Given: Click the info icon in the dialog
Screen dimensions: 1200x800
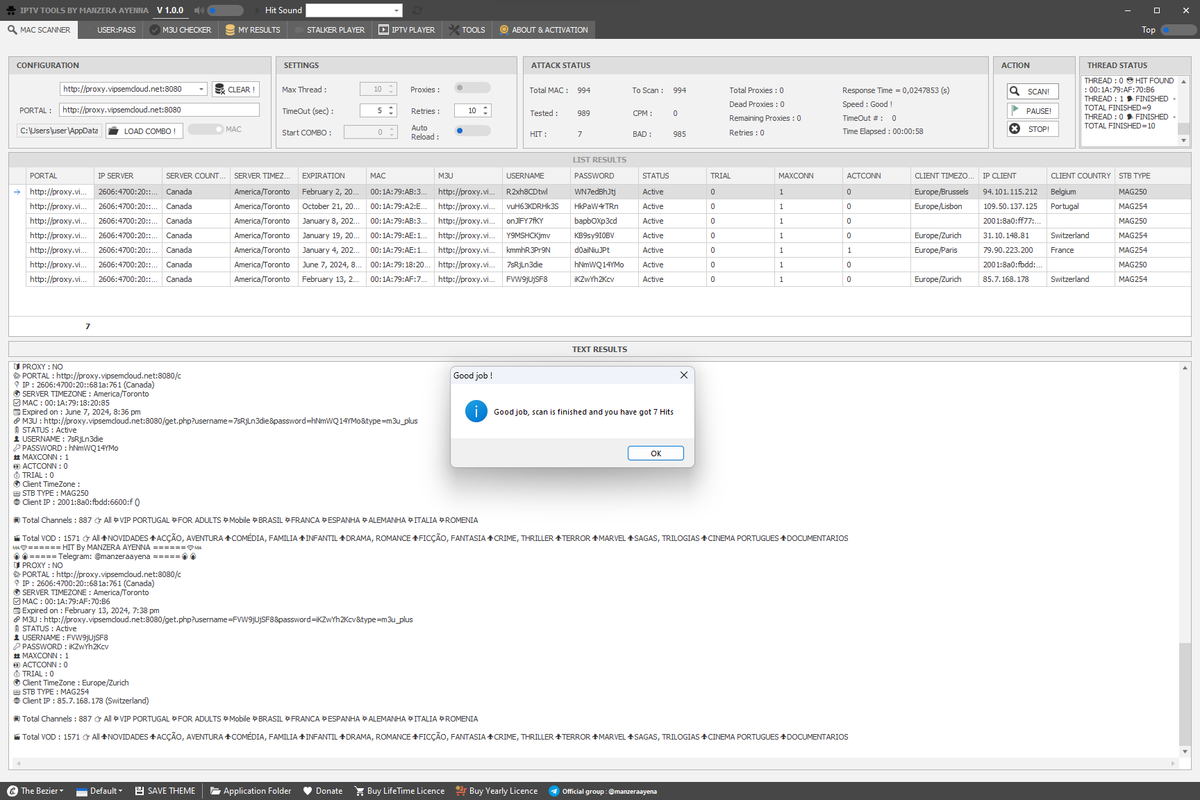Looking at the screenshot, I should click(478, 412).
